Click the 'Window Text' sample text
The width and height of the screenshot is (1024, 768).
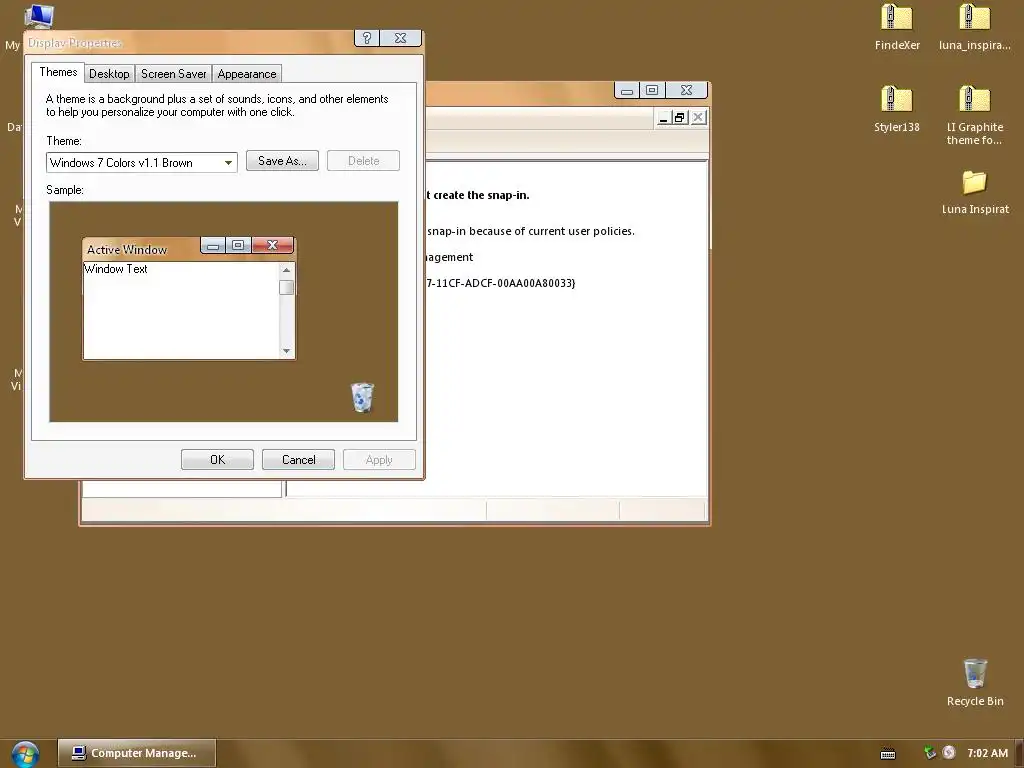(x=116, y=269)
